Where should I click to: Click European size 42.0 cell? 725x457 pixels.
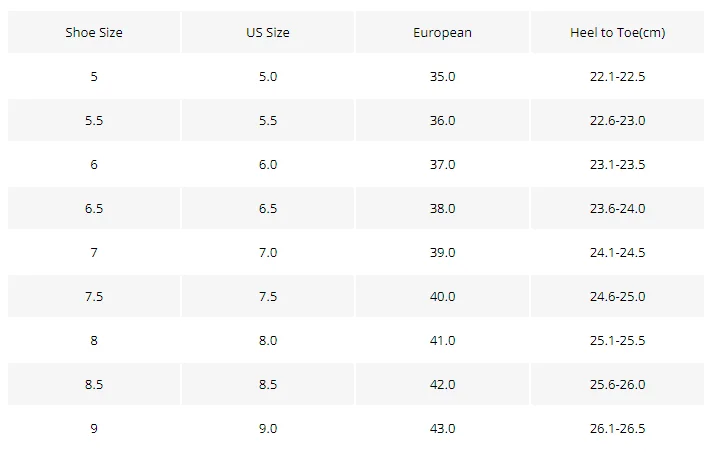click(x=442, y=385)
